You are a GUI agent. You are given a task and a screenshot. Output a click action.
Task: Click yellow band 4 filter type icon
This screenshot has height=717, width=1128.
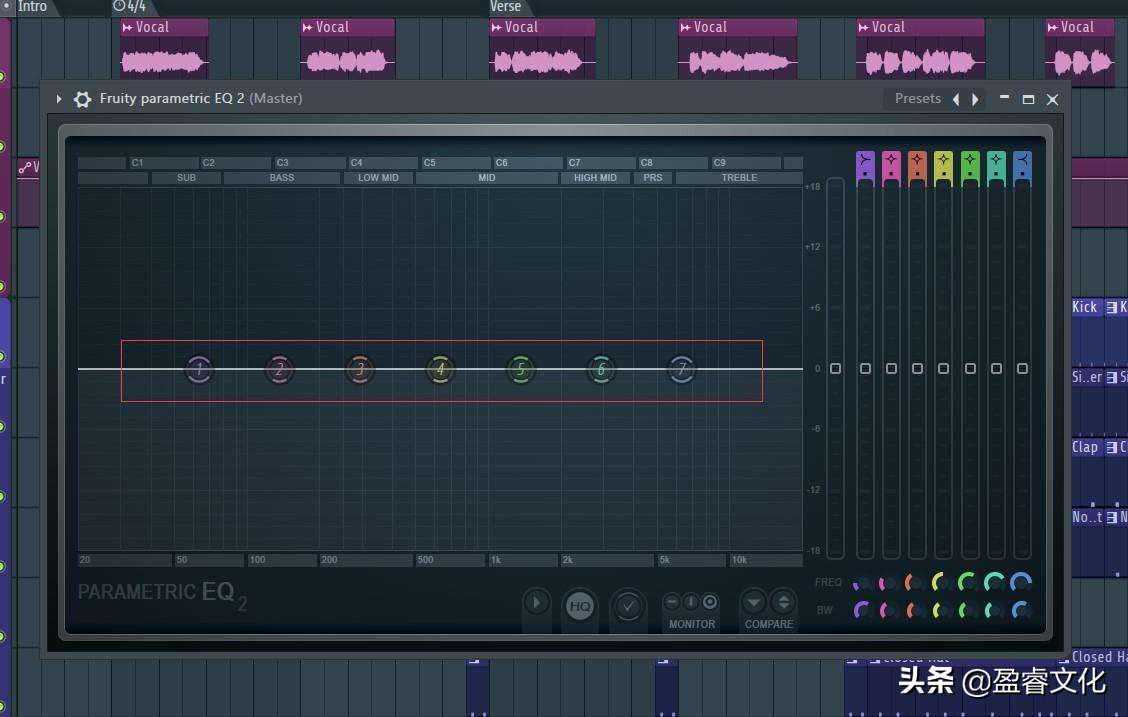coord(943,163)
